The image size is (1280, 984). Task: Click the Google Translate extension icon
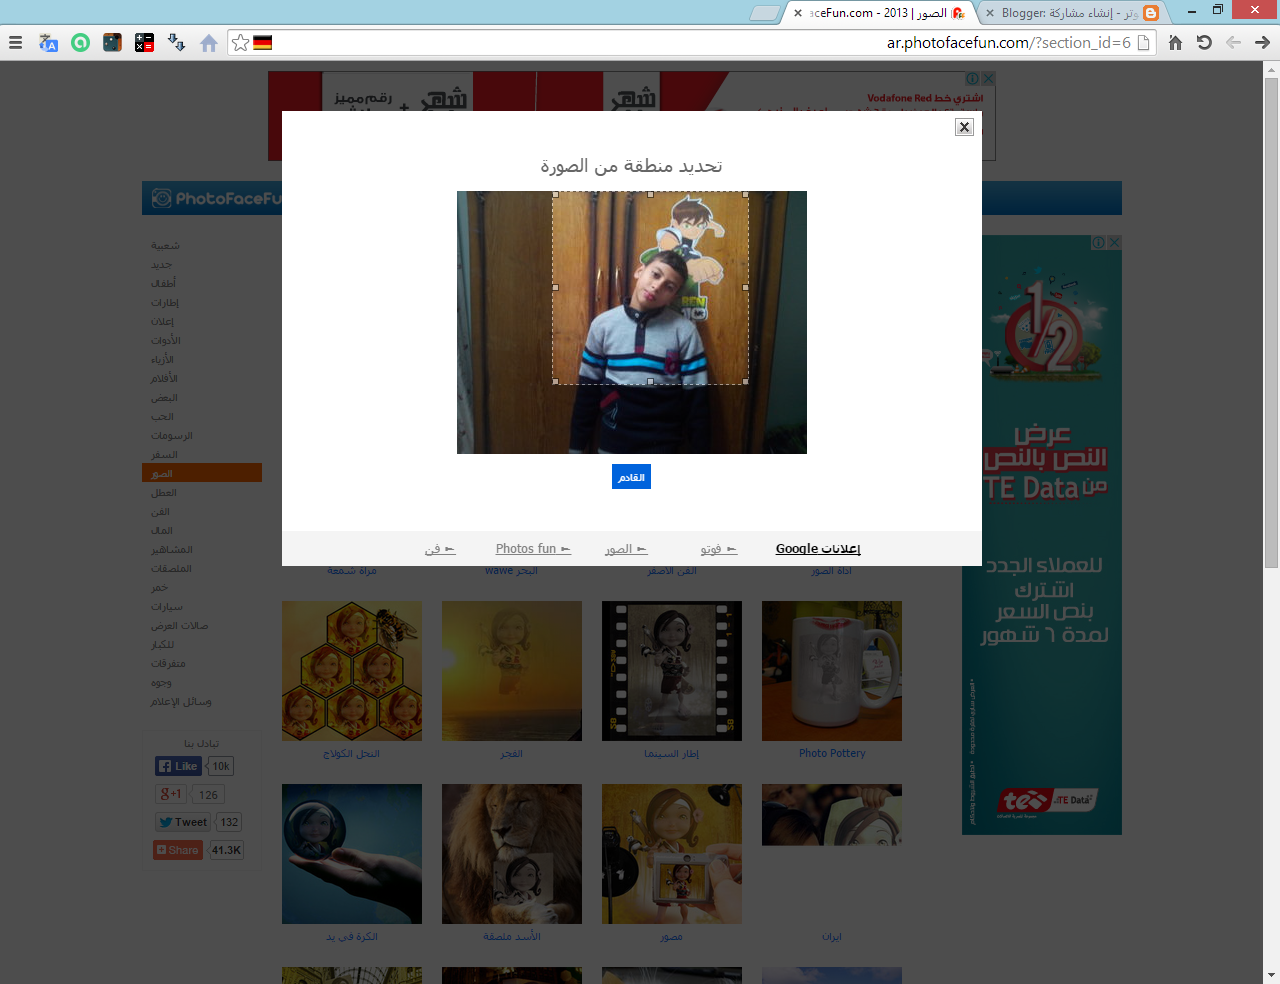click(x=48, y=43)
